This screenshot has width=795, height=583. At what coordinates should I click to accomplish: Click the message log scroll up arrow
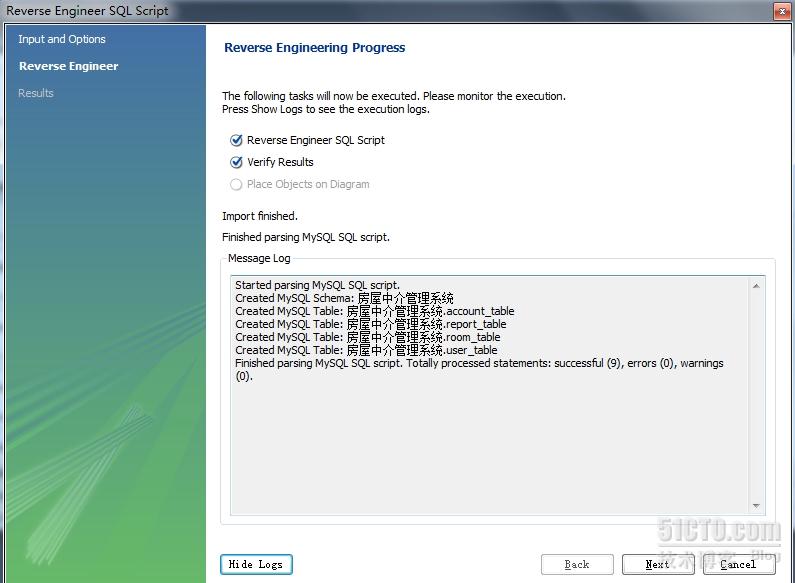756,286
